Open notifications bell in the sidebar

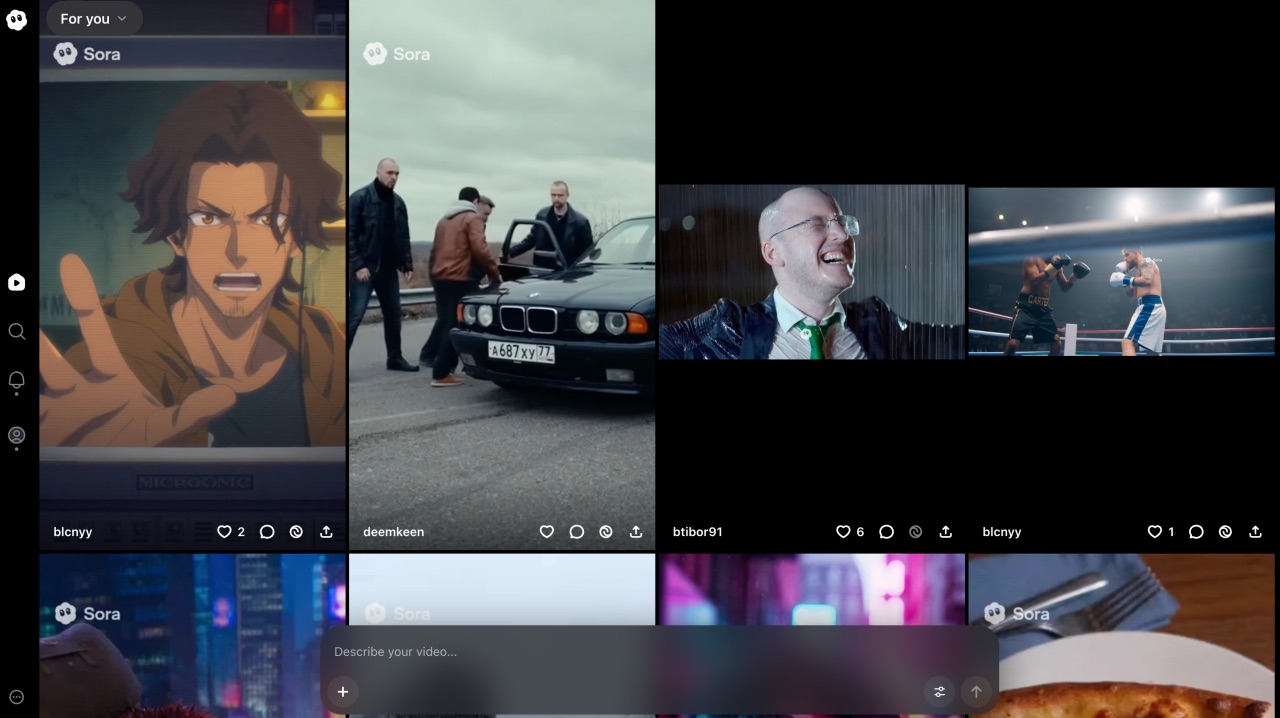(x=16, y=381)
